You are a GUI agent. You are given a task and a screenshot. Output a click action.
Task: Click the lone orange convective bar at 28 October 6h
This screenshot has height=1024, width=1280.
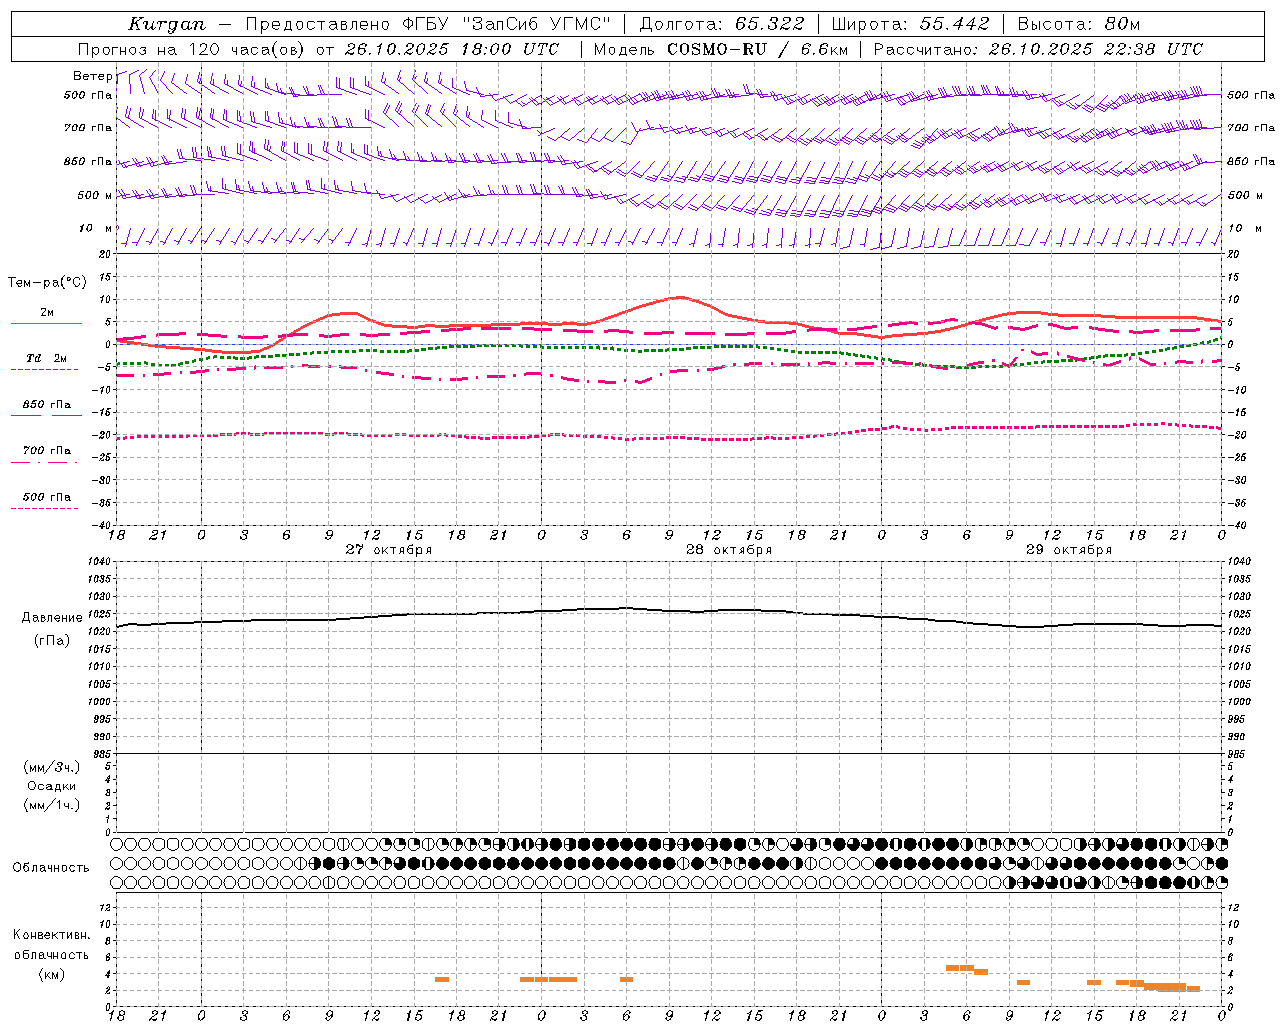point(626,979)
